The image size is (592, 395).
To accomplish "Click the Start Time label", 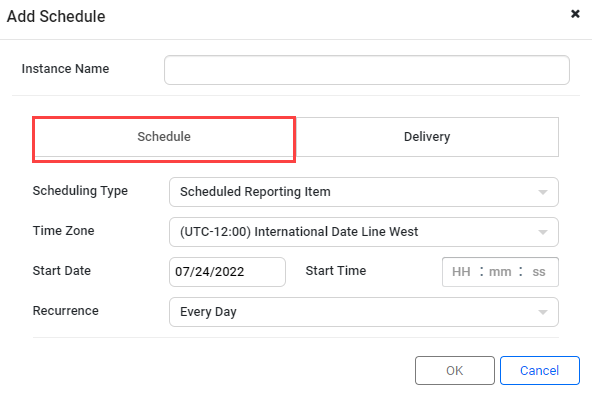I will [x=336, y=271].
